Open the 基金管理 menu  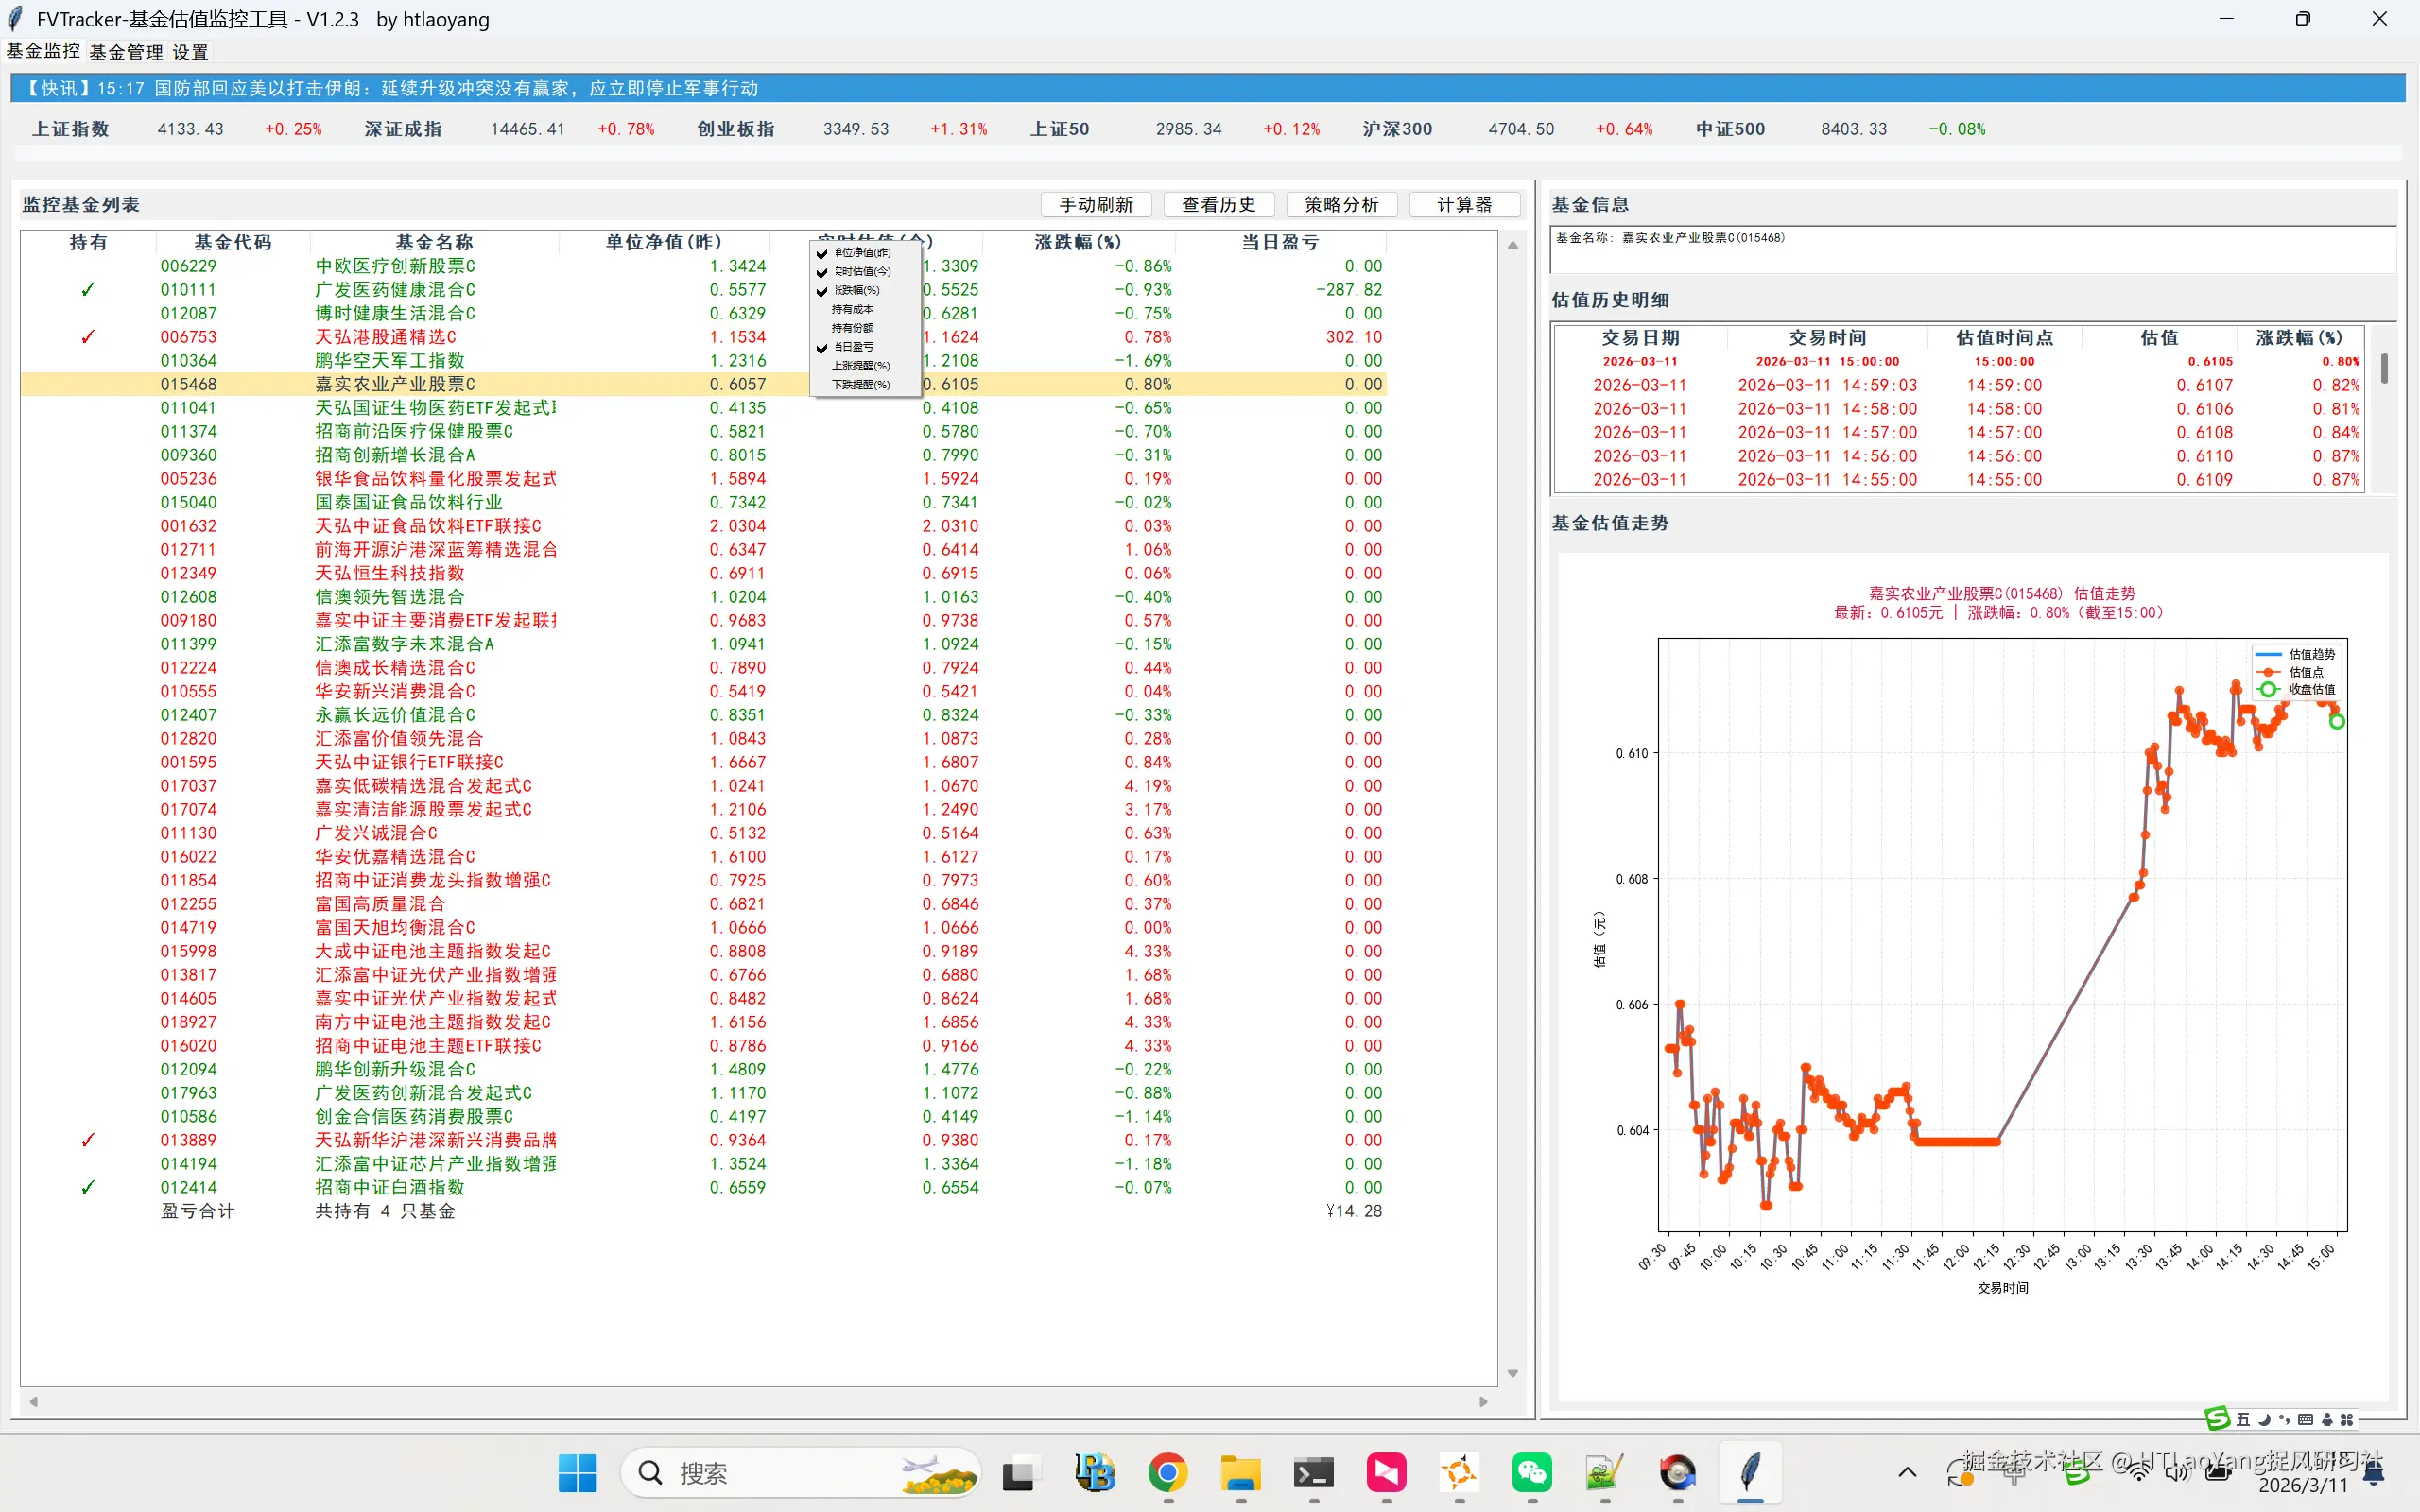tap(126, 52)
